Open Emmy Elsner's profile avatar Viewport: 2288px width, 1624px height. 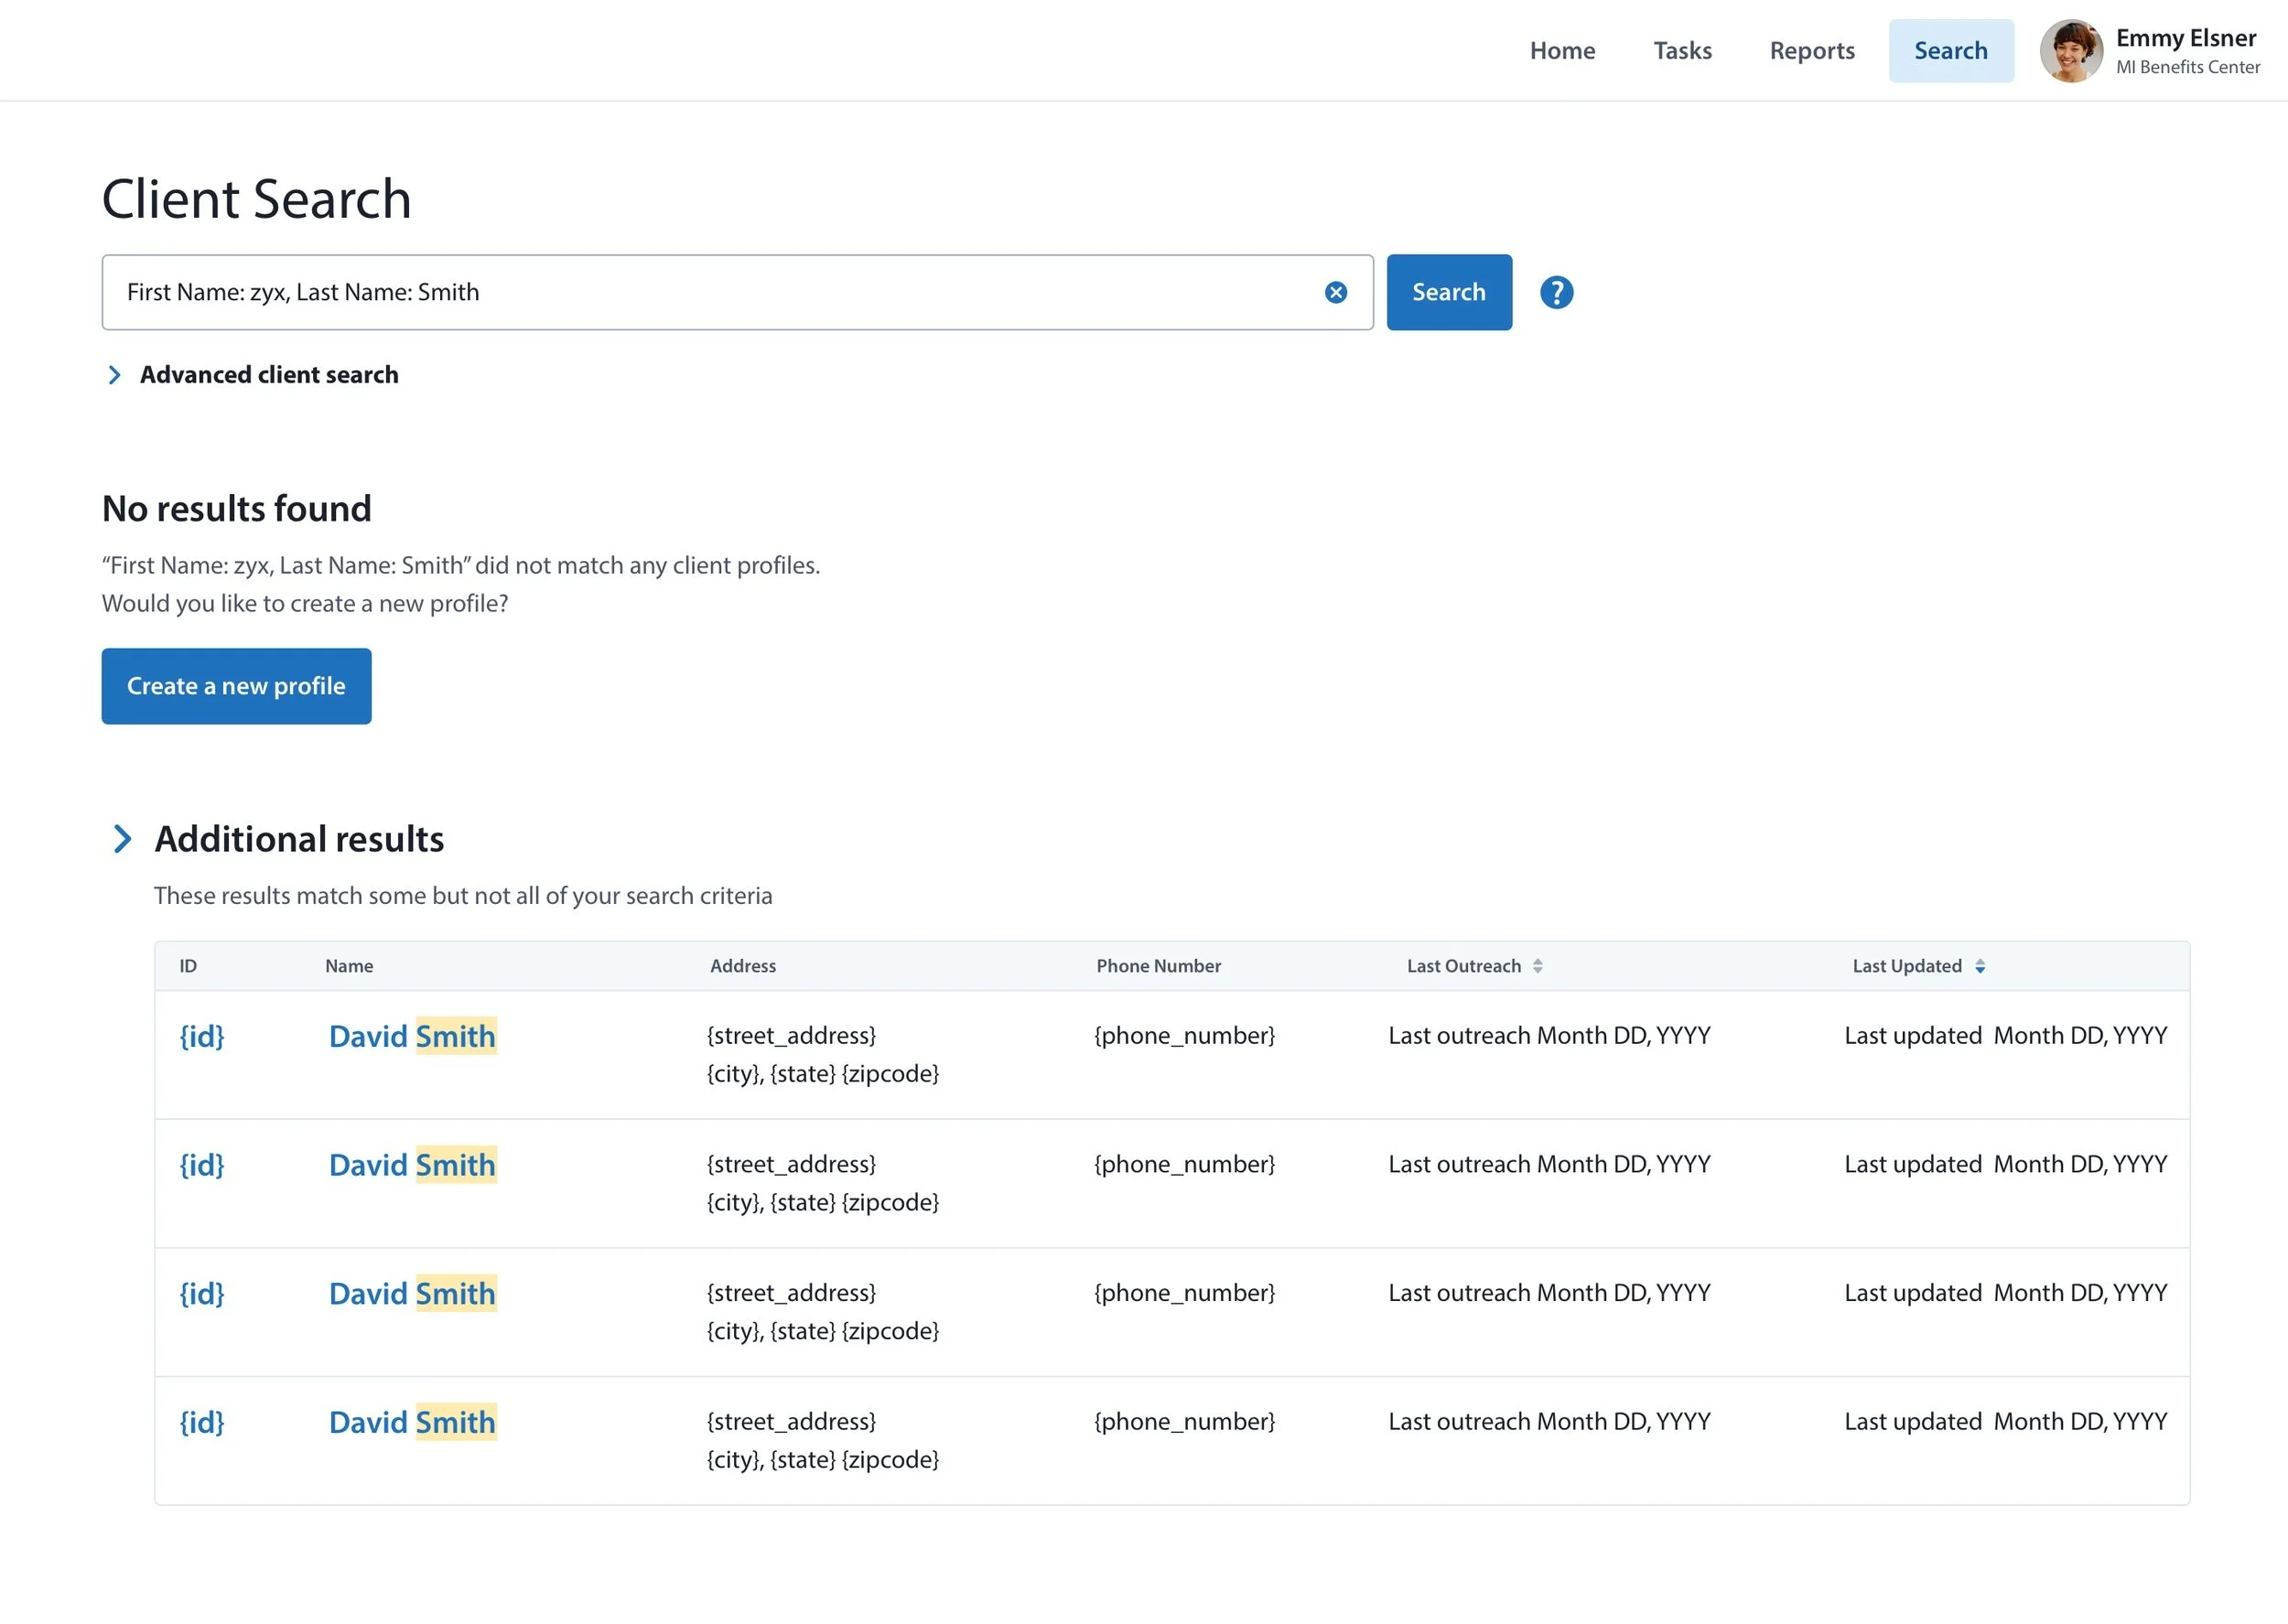coord(2071,51)
